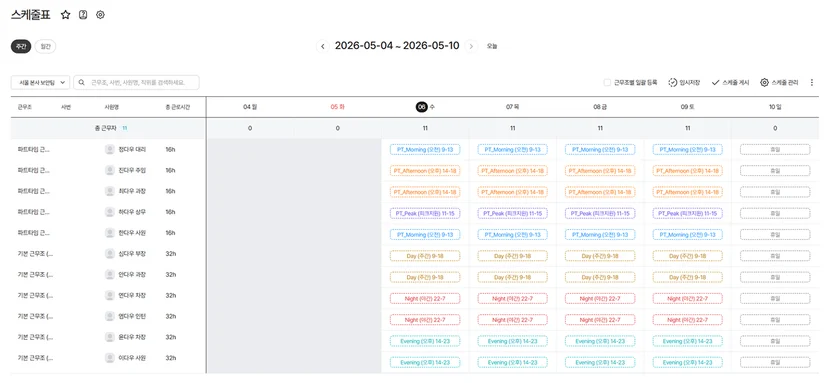Click the 사번 column header
This screenshot has height=383, width=828.
tap(66, 107)
